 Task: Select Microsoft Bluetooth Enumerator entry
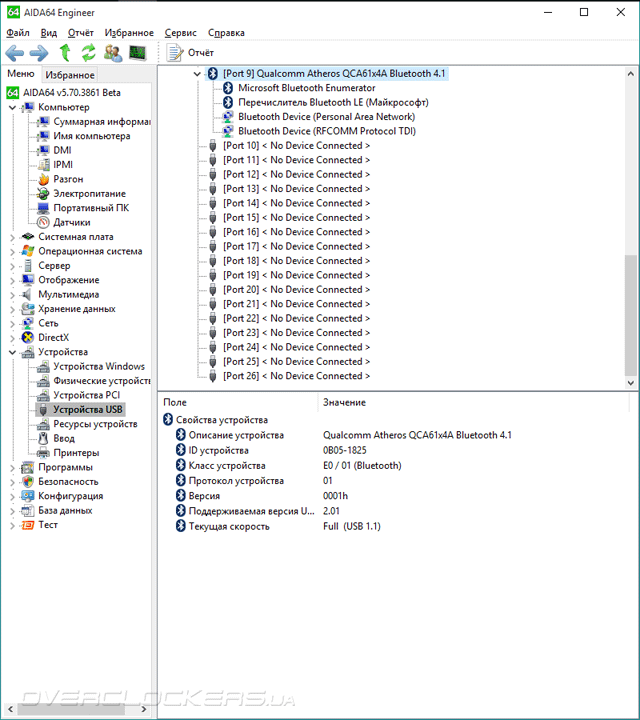click(306, 88)
